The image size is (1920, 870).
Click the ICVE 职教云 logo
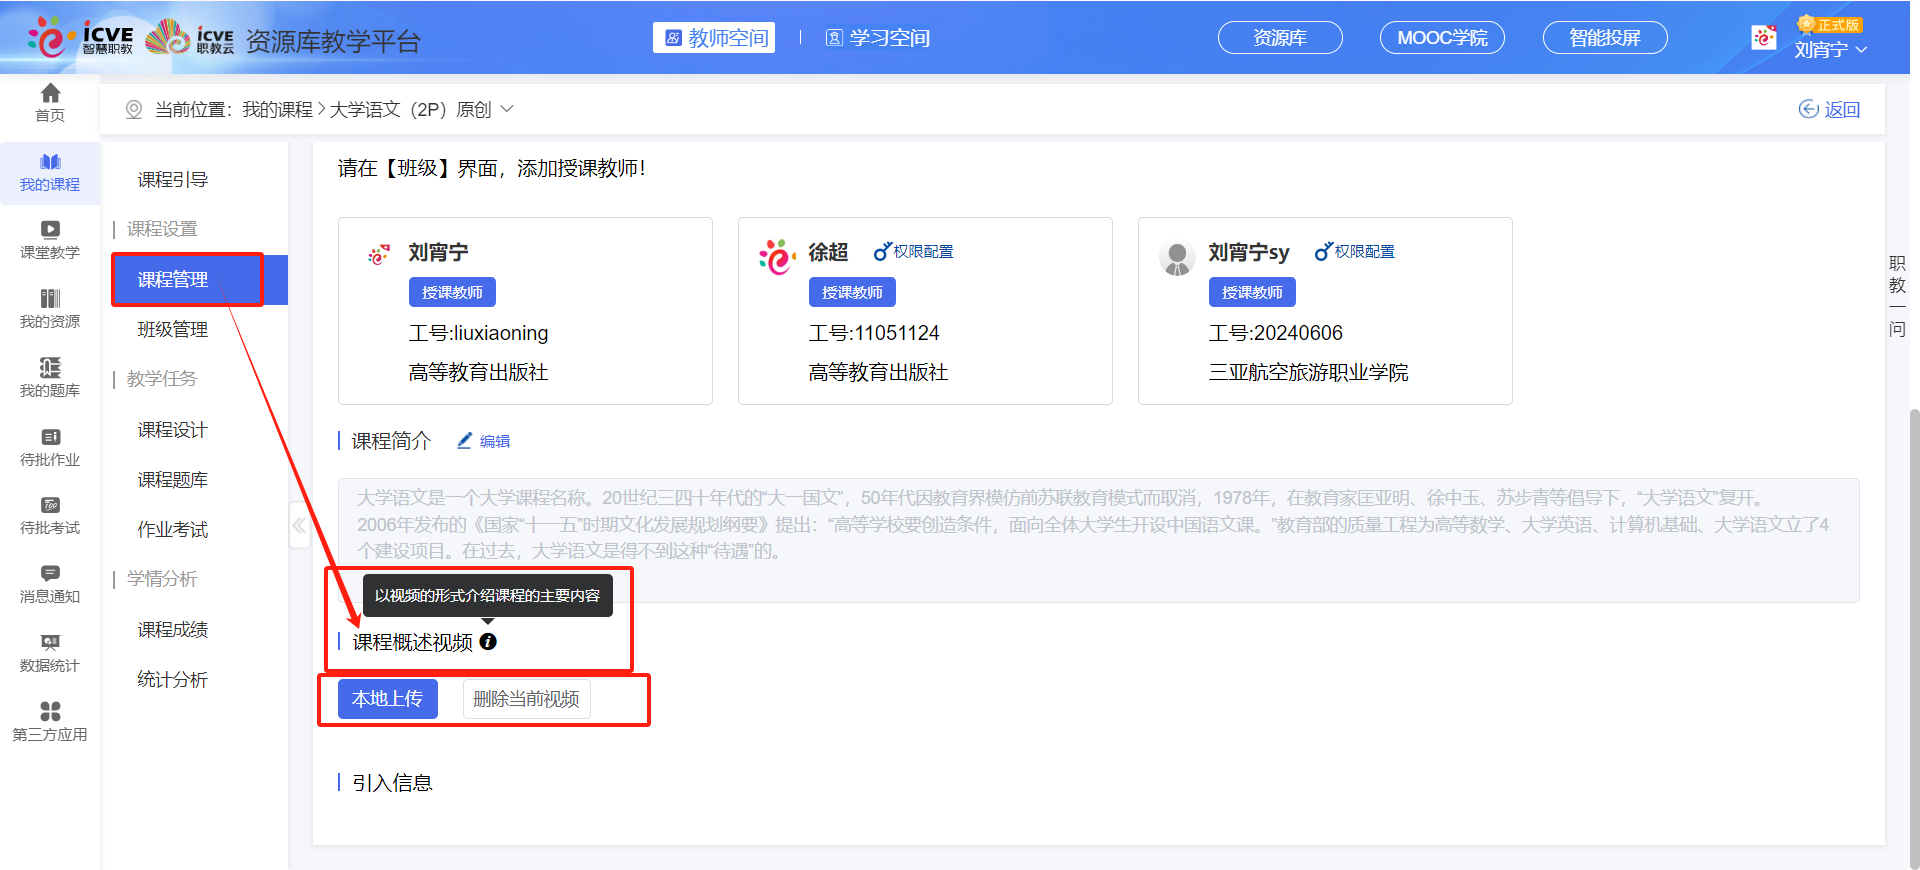coord(190,38)
